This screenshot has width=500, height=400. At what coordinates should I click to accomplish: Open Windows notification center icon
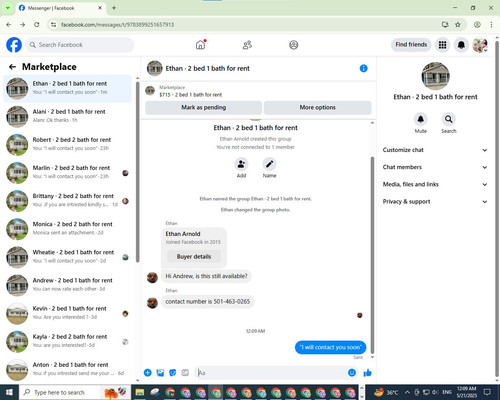(487, 392)
